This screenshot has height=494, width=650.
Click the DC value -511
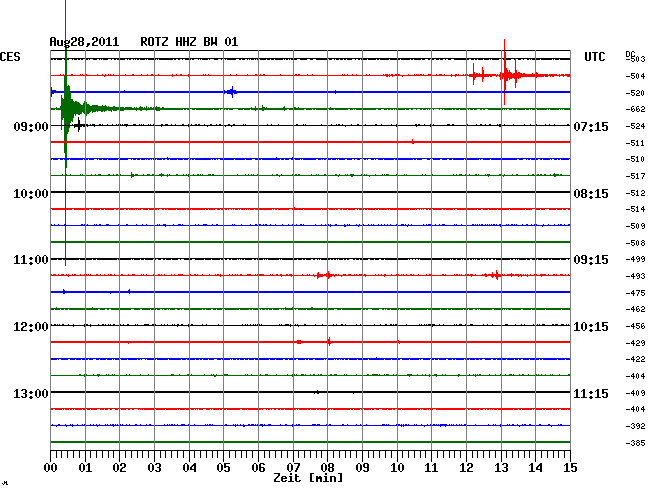pos(635,143)
